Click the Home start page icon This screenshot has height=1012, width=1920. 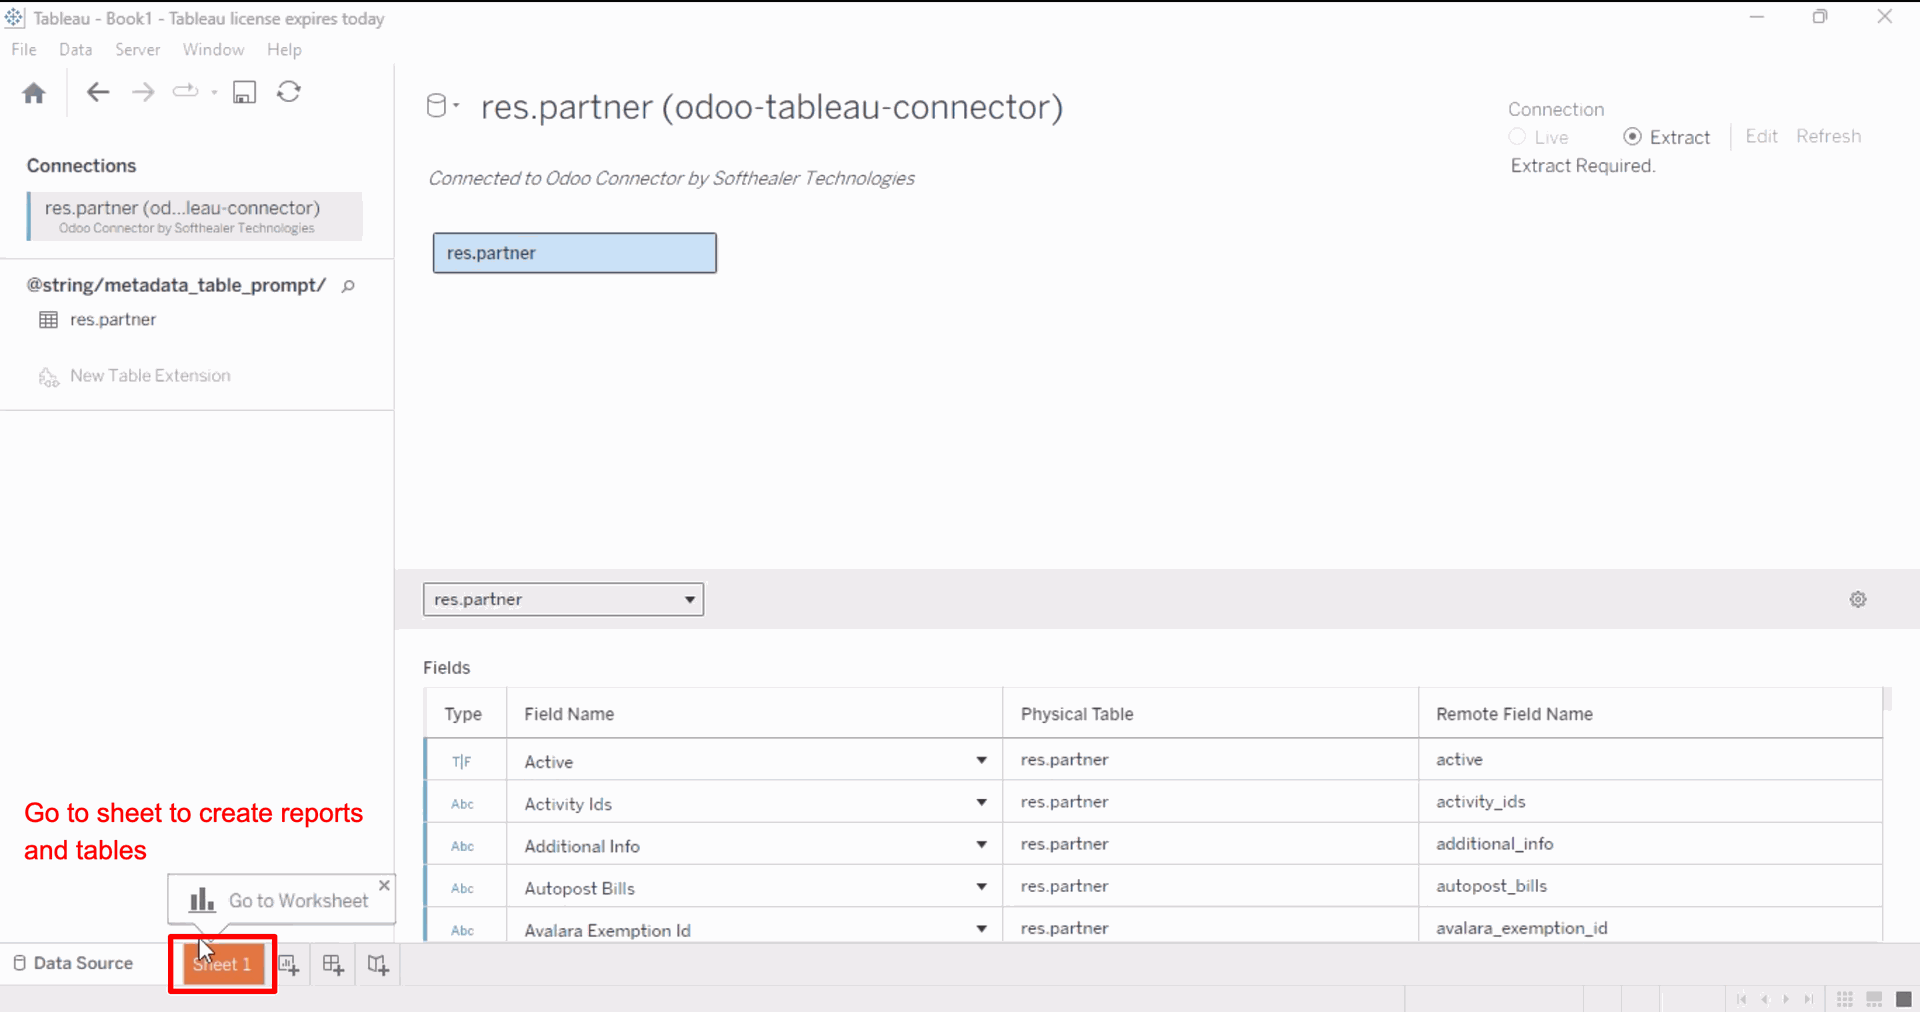tap(34, 93)
